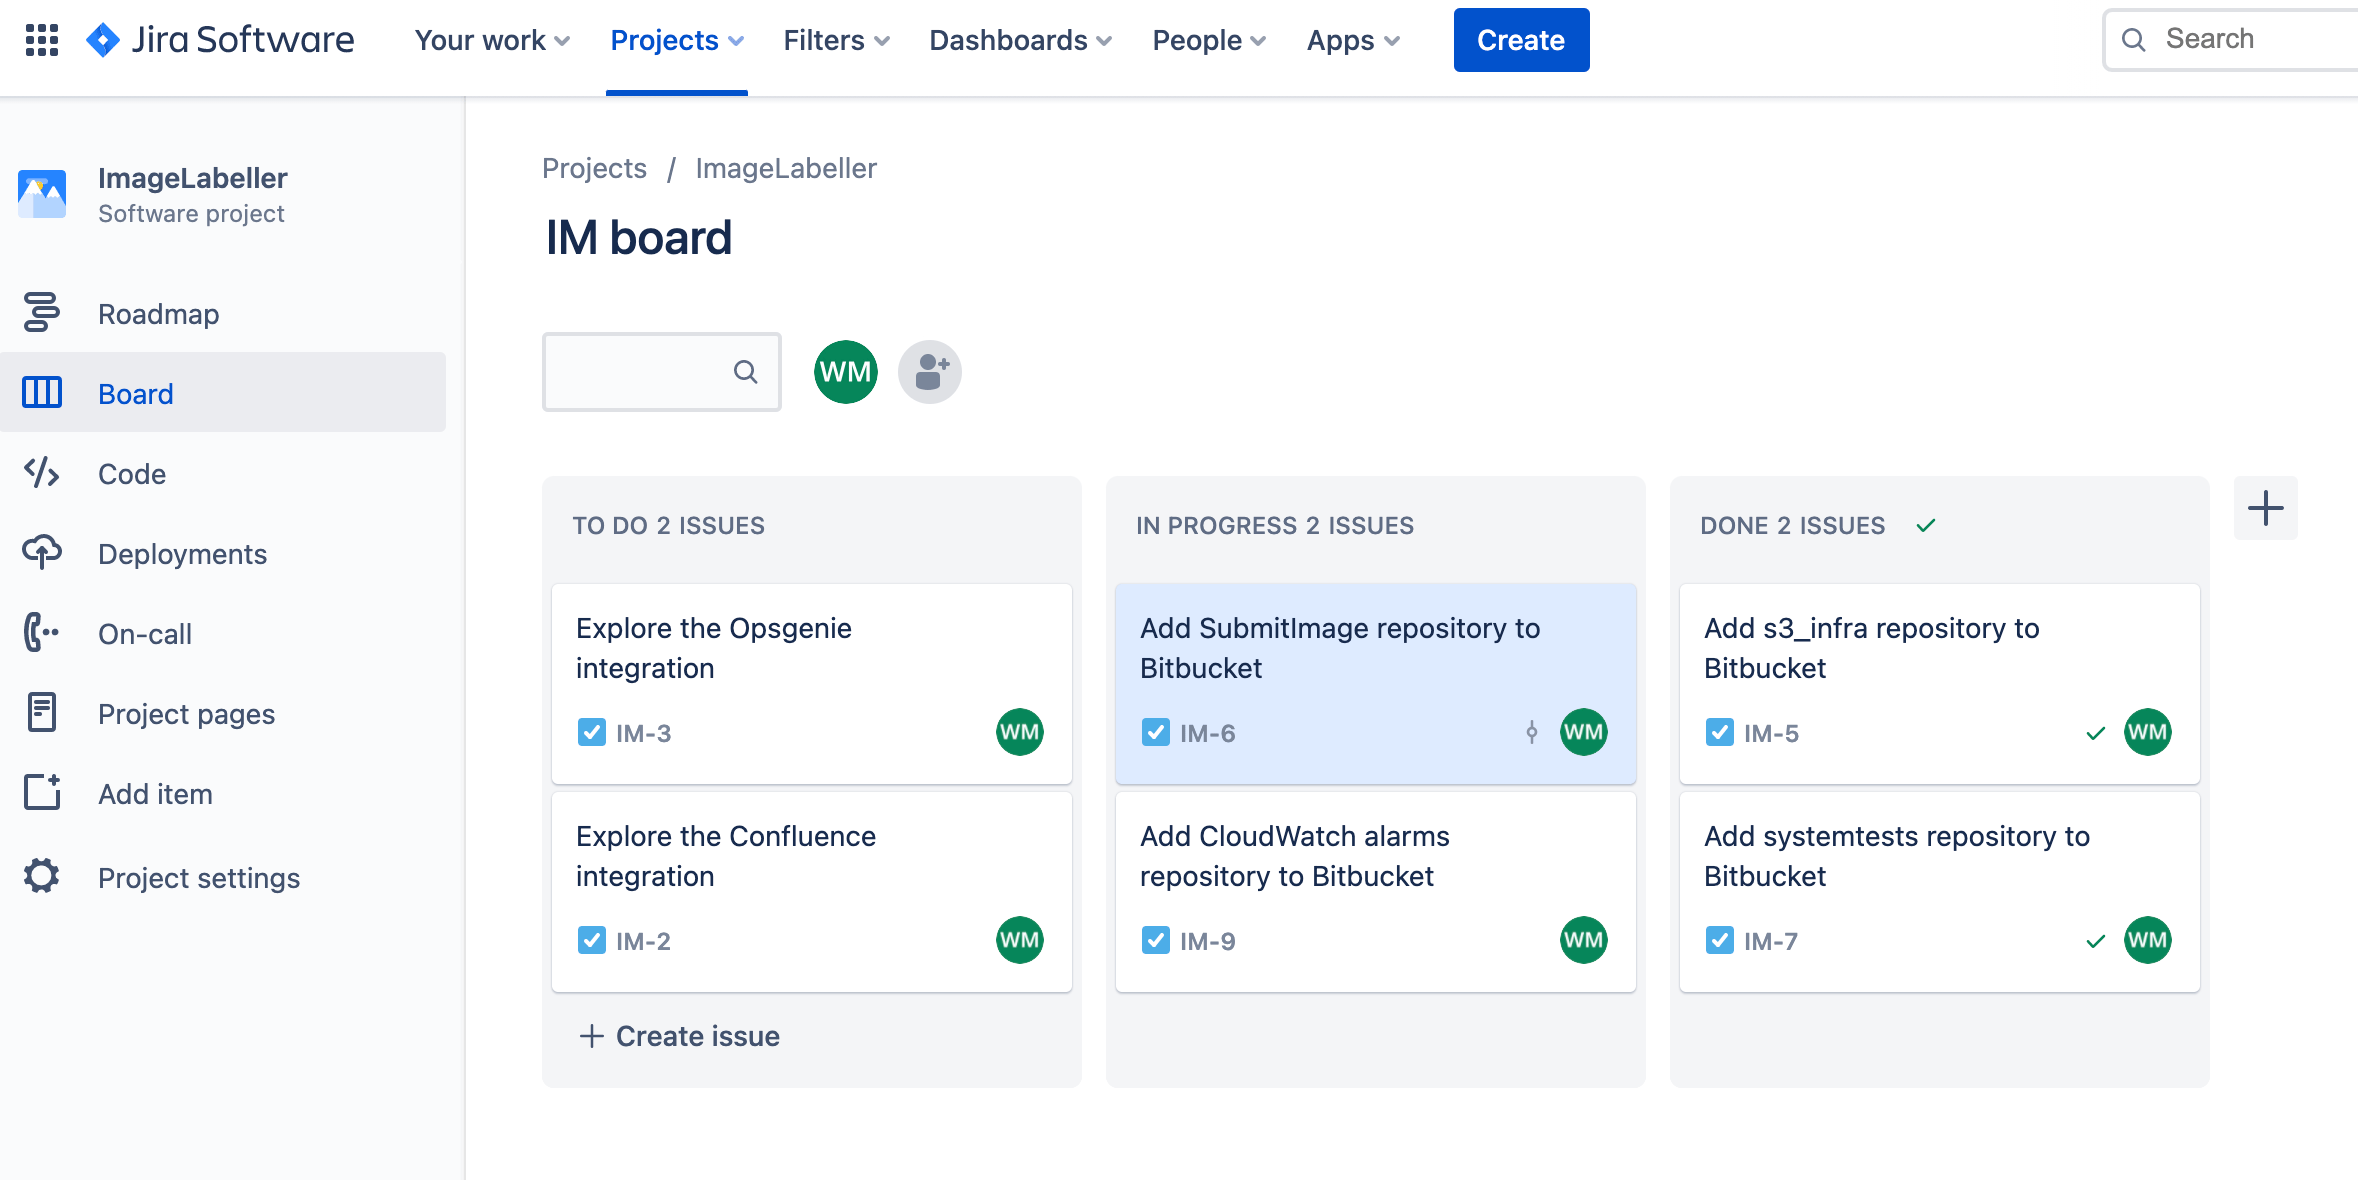Screen dimensions: 2358x1180
Task: Click search input field to filter board
Action: pos(658,370)
